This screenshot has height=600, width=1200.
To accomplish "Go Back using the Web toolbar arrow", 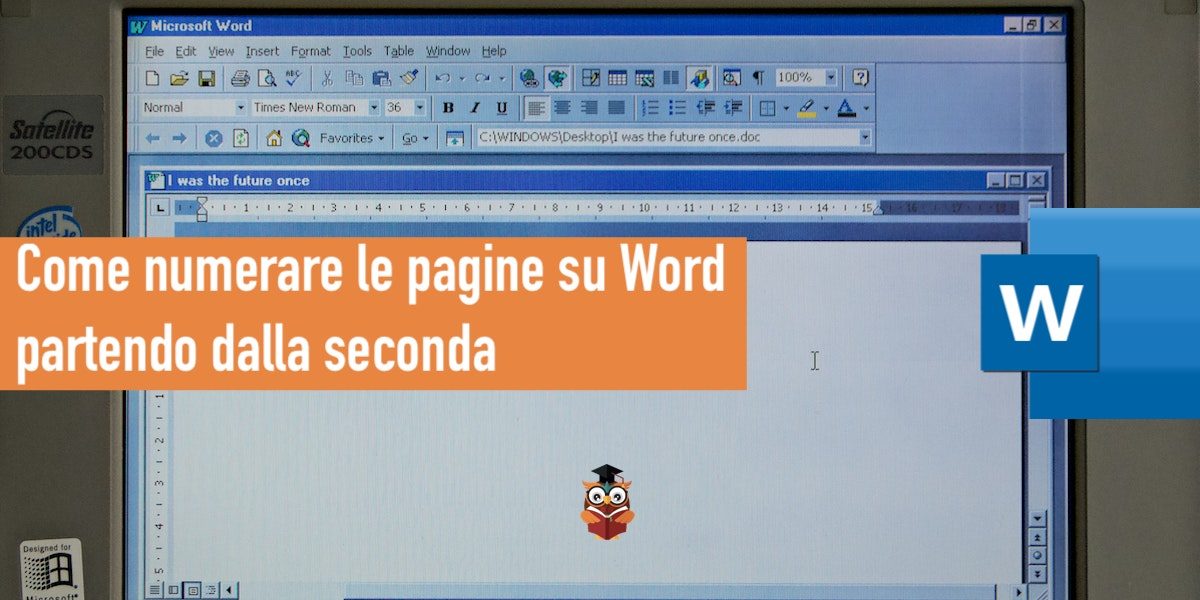I will (x=153, y=138).
